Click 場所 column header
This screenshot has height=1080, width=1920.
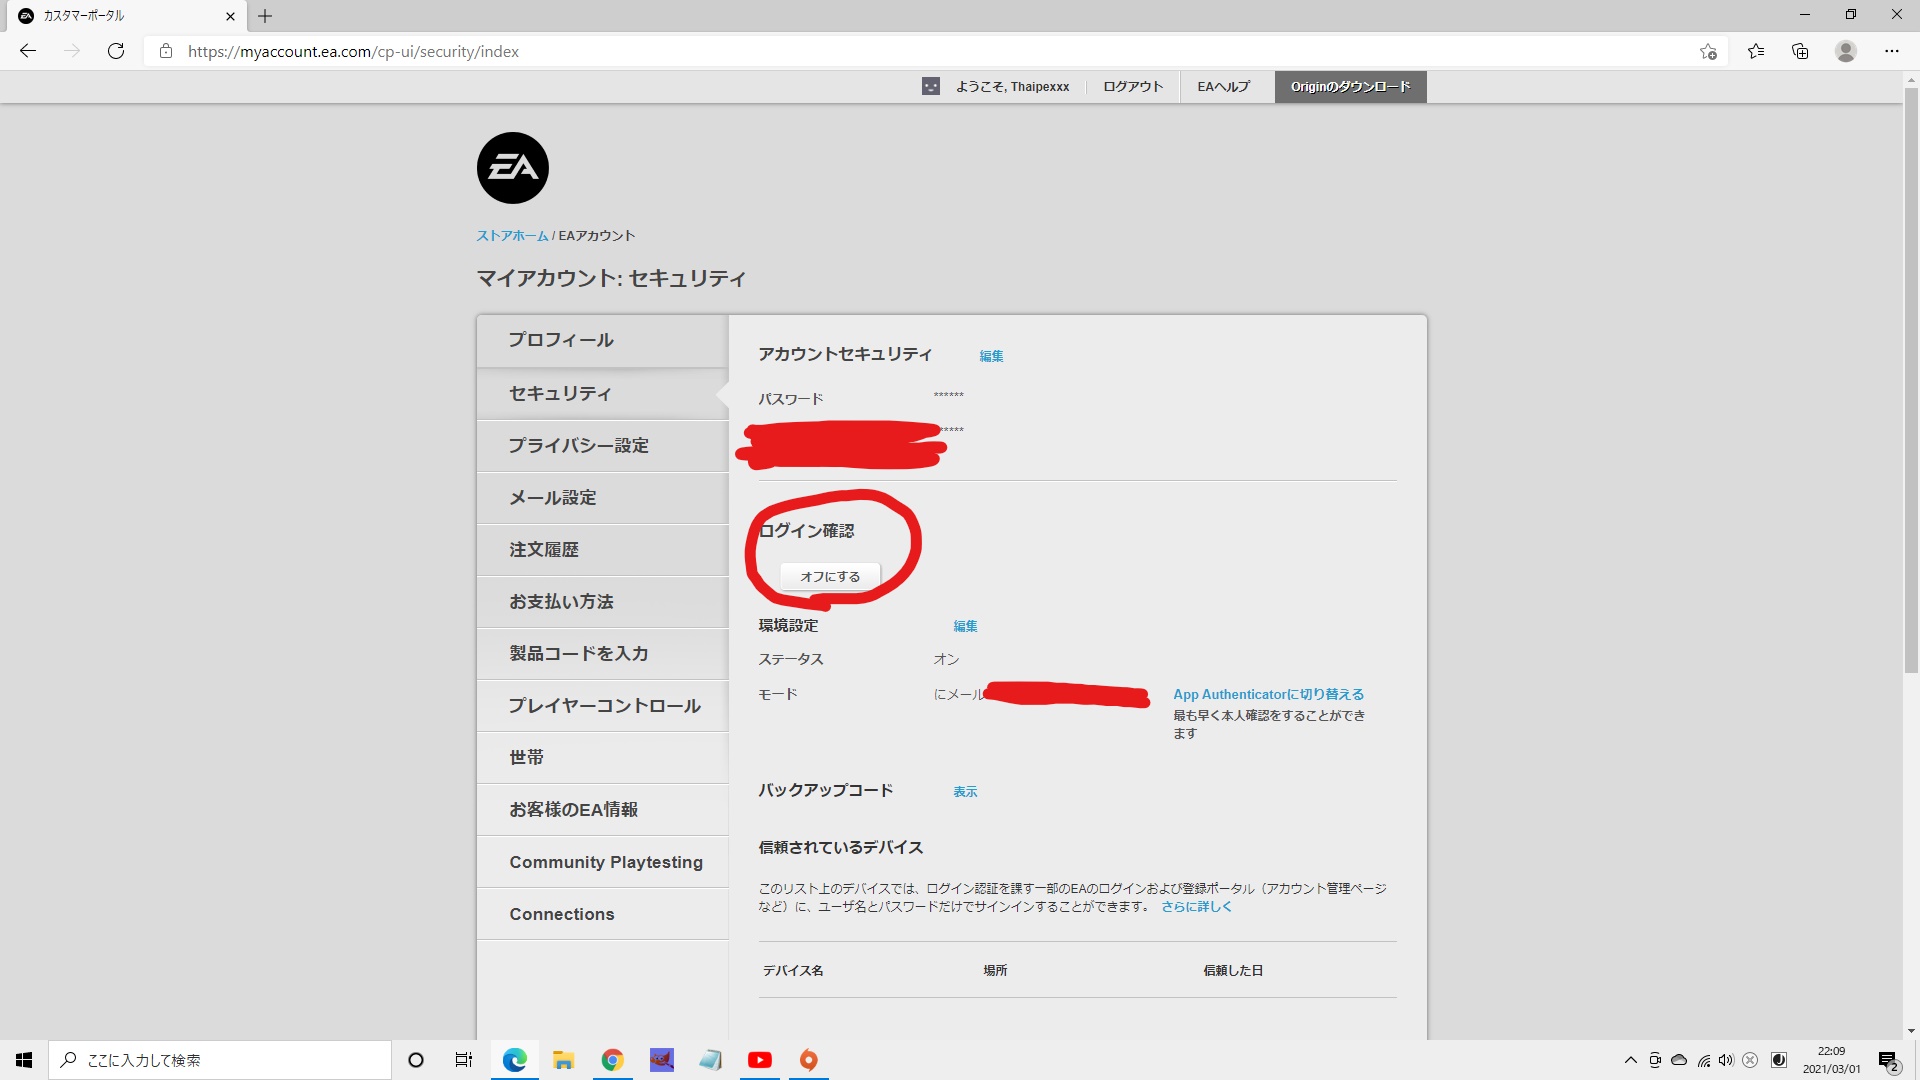pyautogui.click(x=995, y=971)
